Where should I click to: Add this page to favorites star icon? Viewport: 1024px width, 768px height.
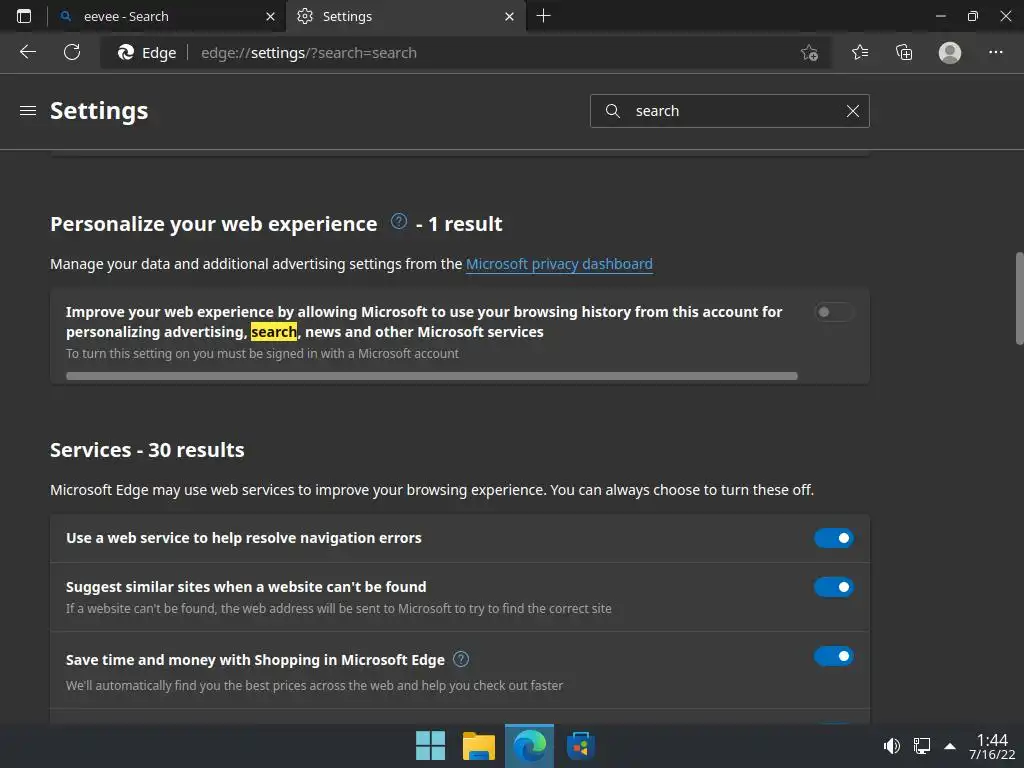point(809,53)
